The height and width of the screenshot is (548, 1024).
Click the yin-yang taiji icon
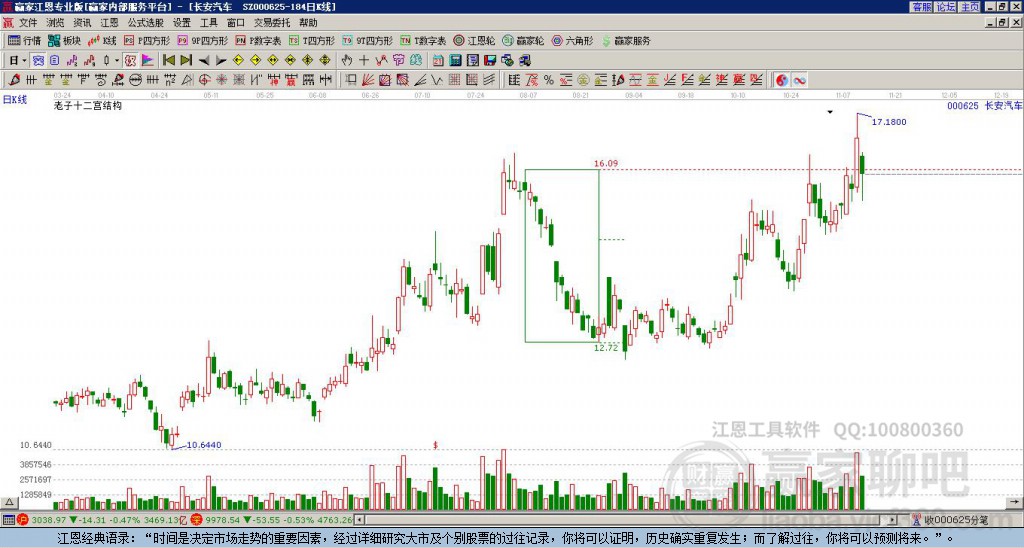coord(781,80)
